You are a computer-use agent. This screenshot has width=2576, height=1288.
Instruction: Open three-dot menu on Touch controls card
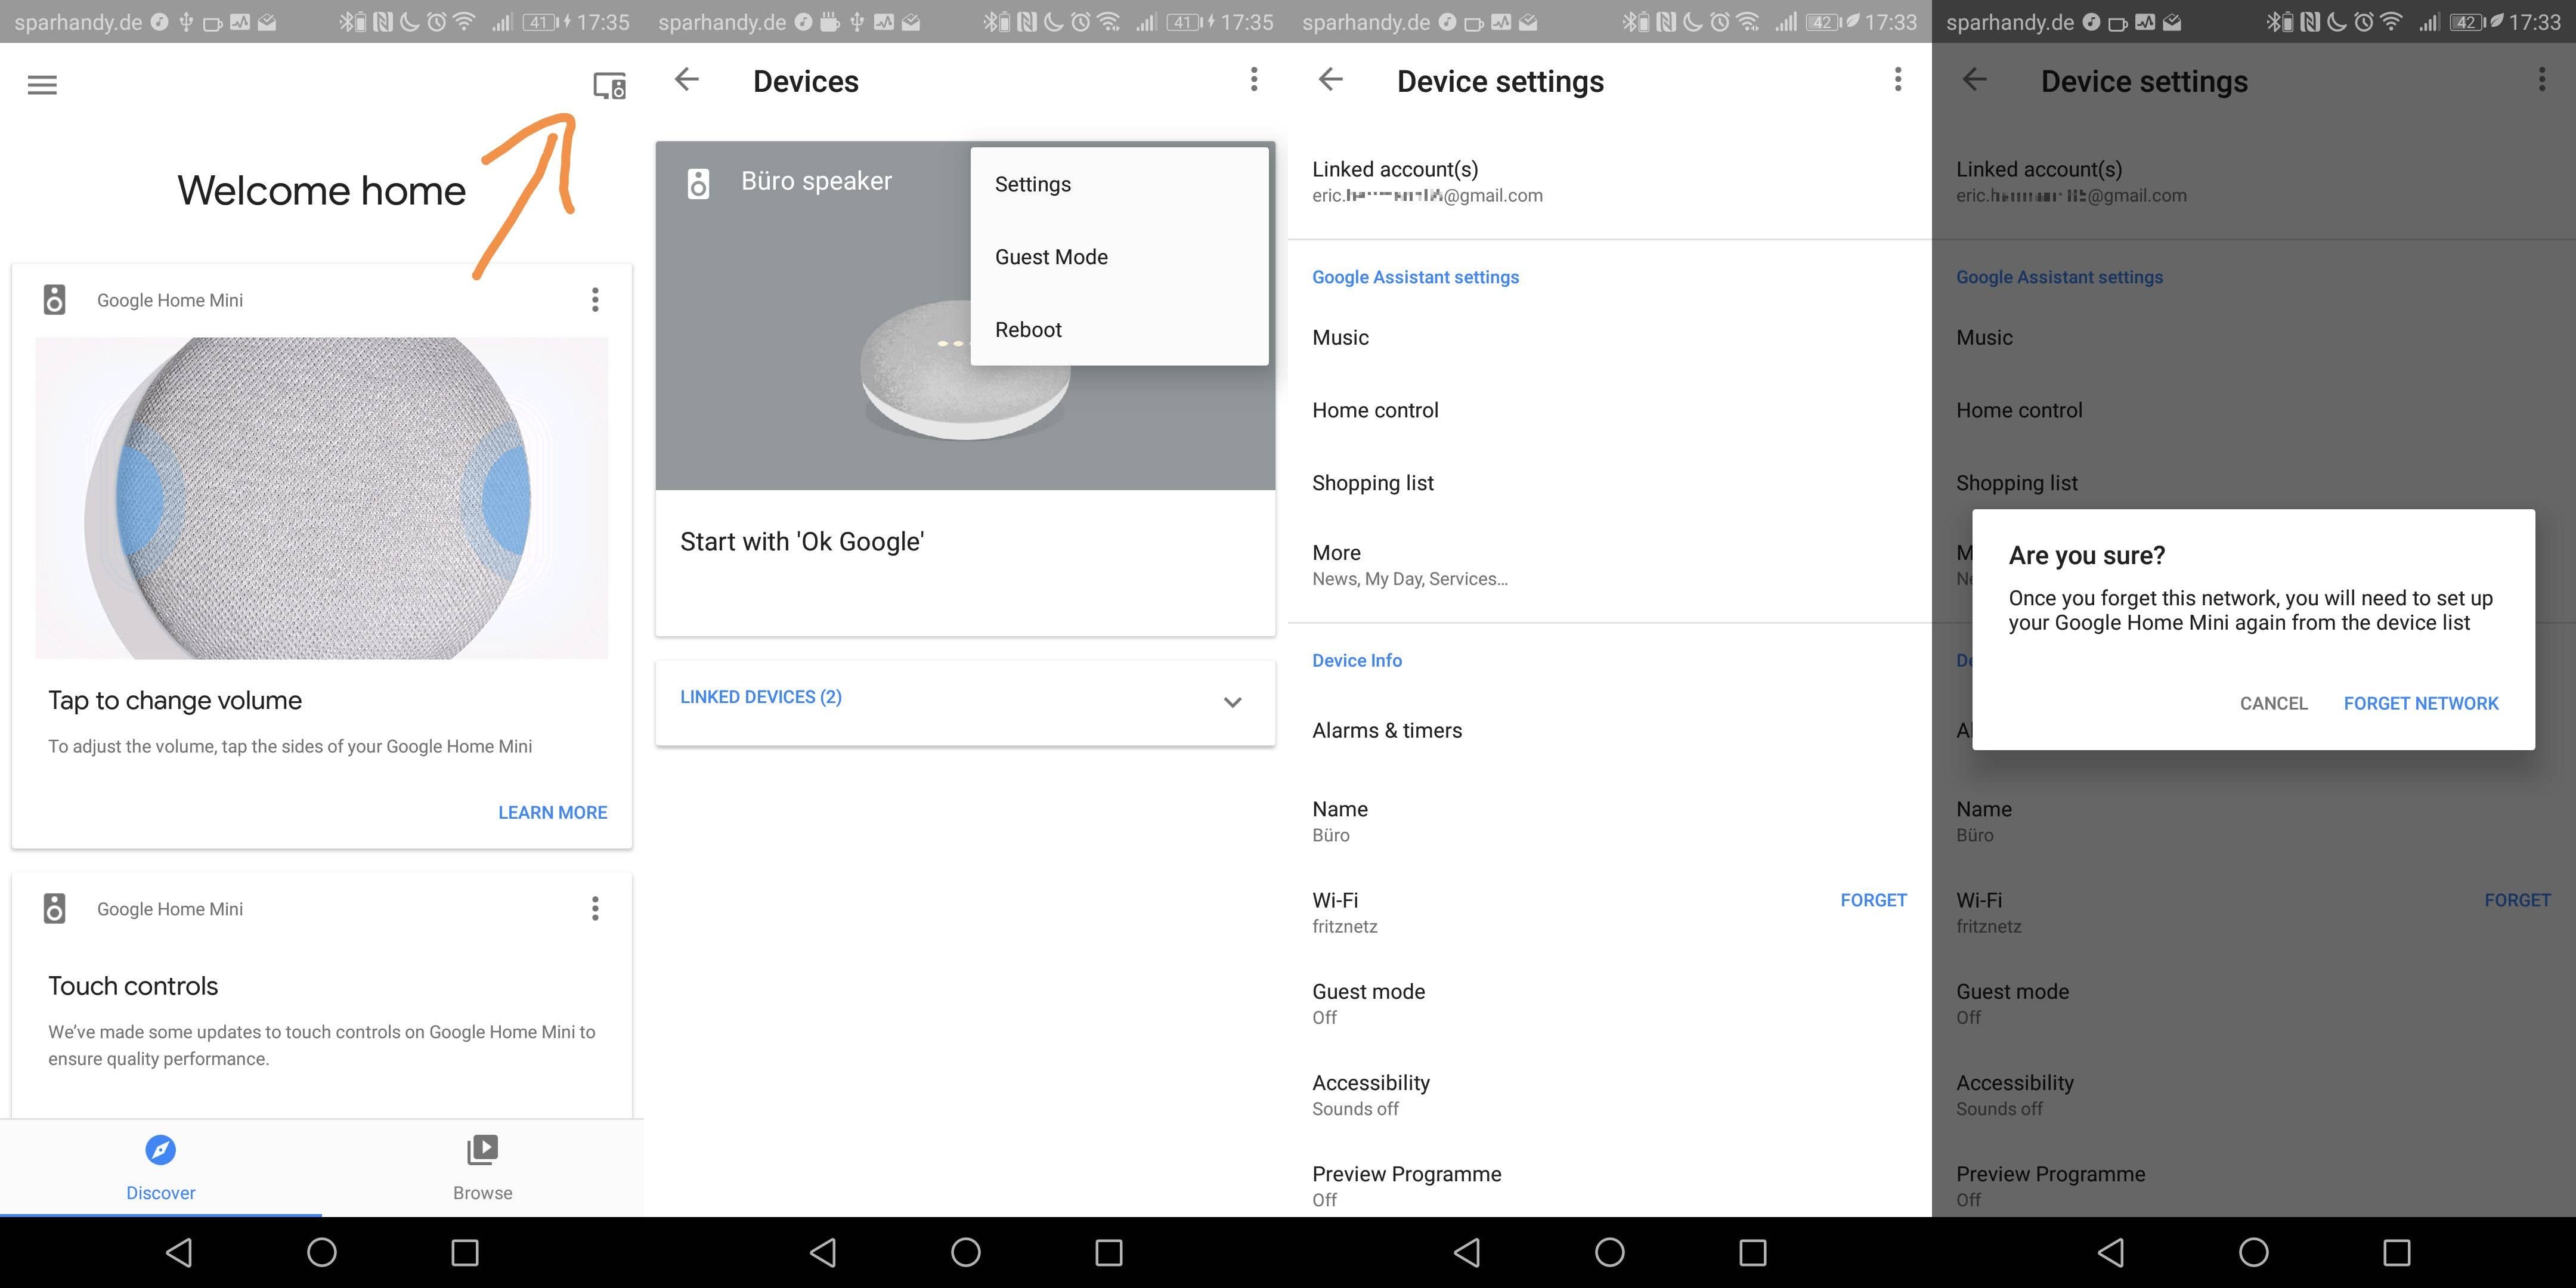point(595,908)
